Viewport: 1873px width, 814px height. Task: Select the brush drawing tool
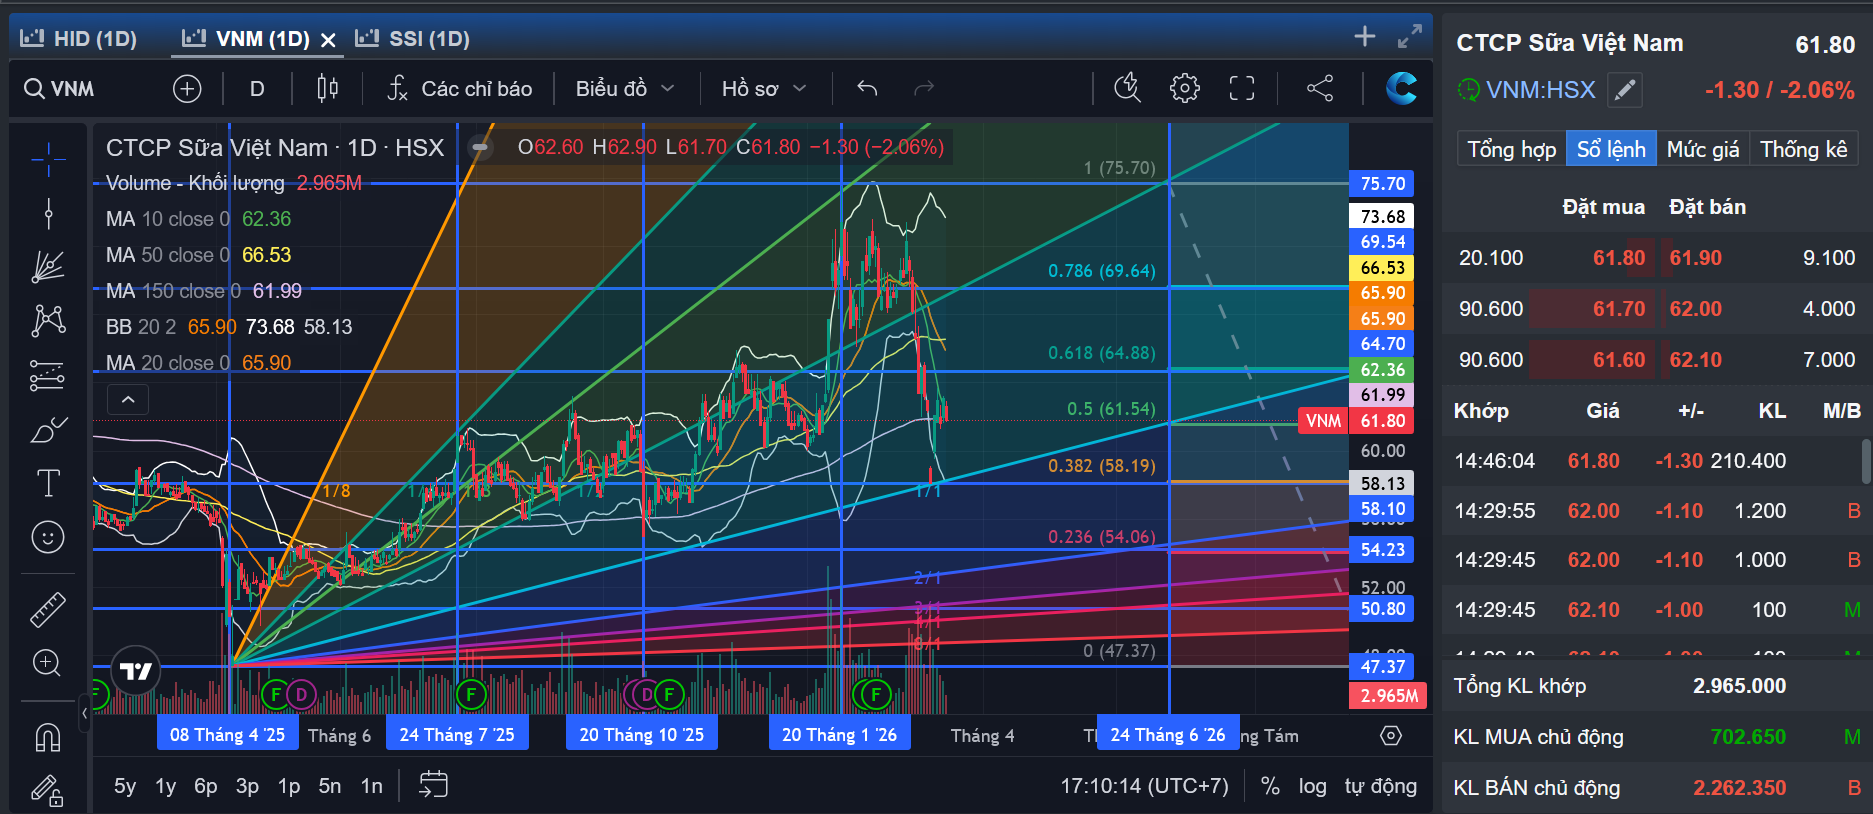click(x=48, y=430)
